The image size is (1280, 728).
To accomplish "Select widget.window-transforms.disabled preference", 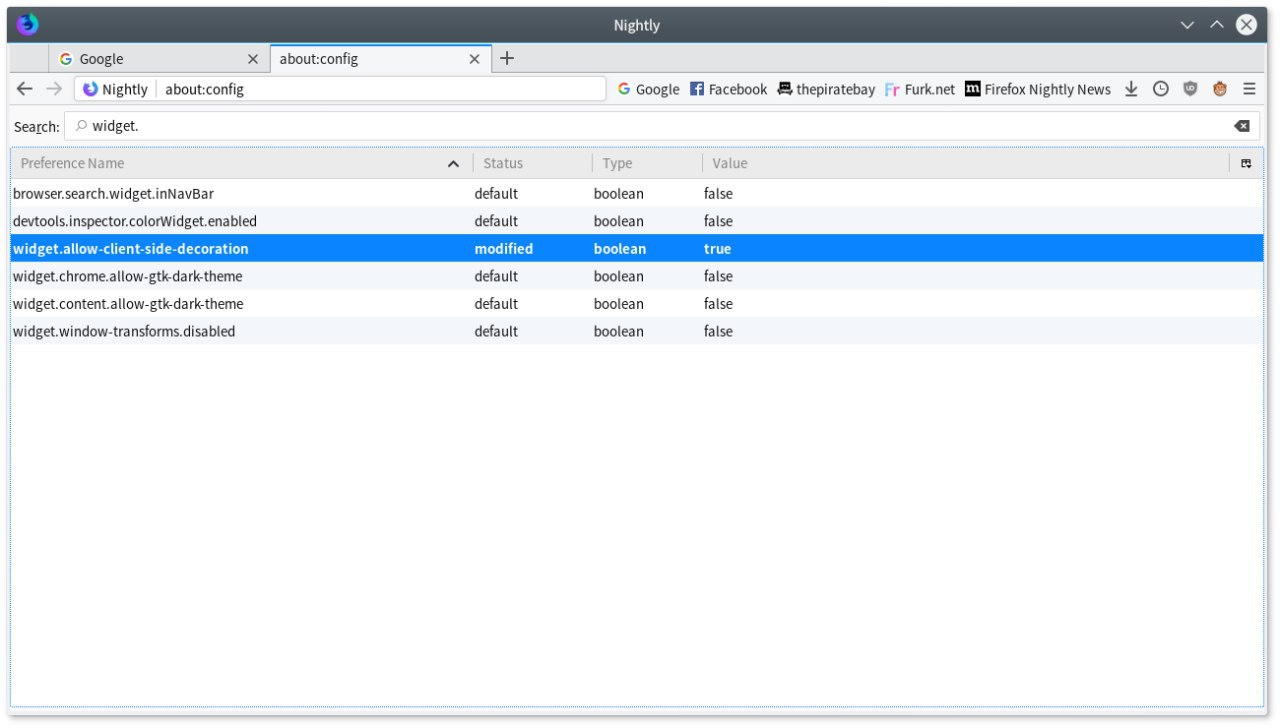I will tap(637, 331).
